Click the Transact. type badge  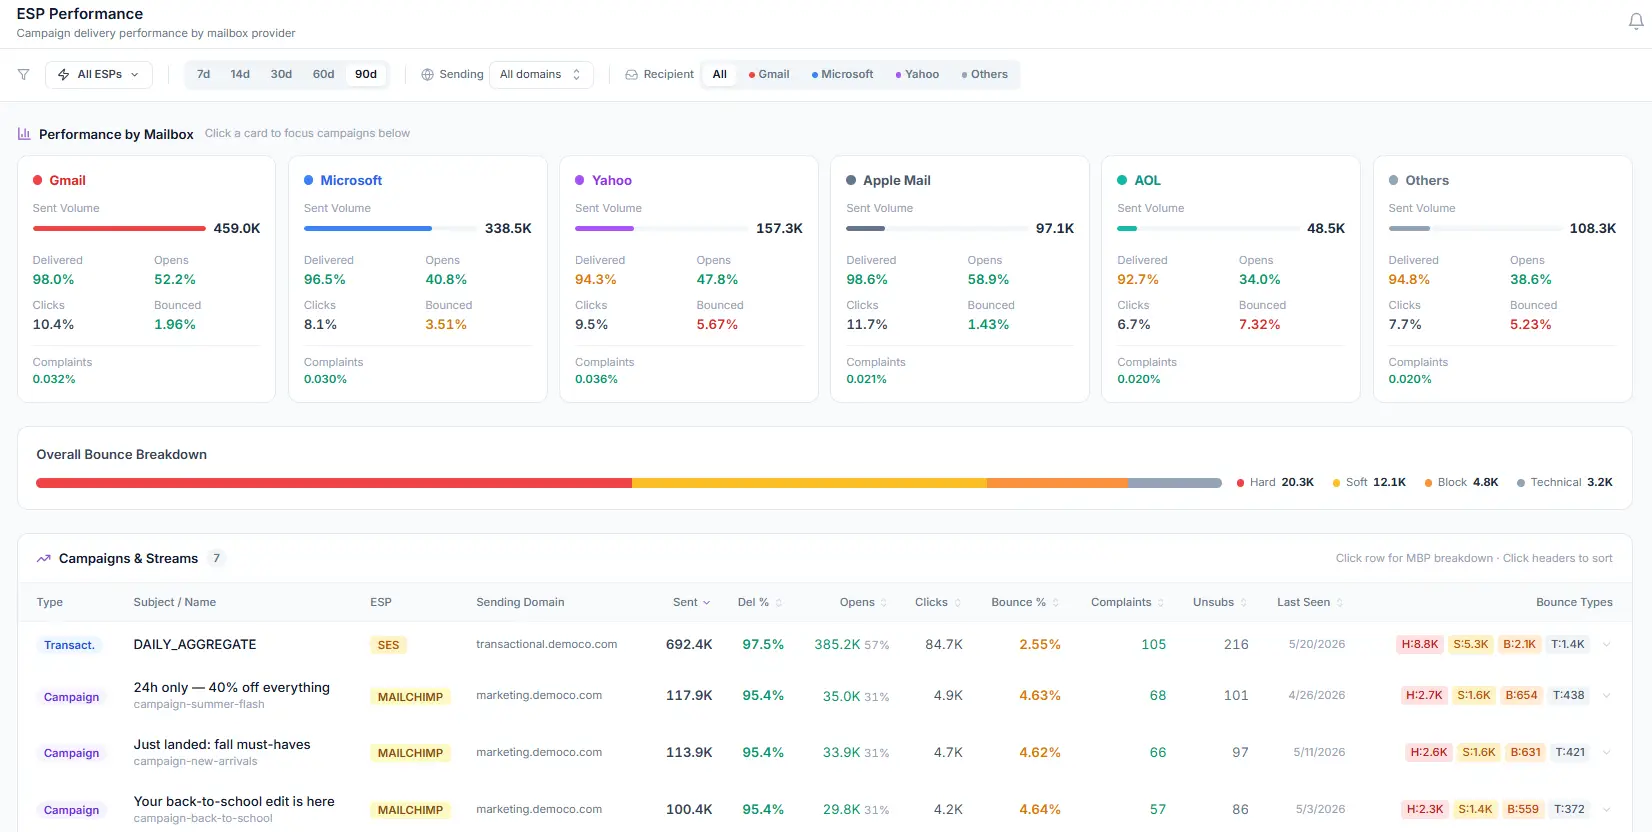(69, 645)
